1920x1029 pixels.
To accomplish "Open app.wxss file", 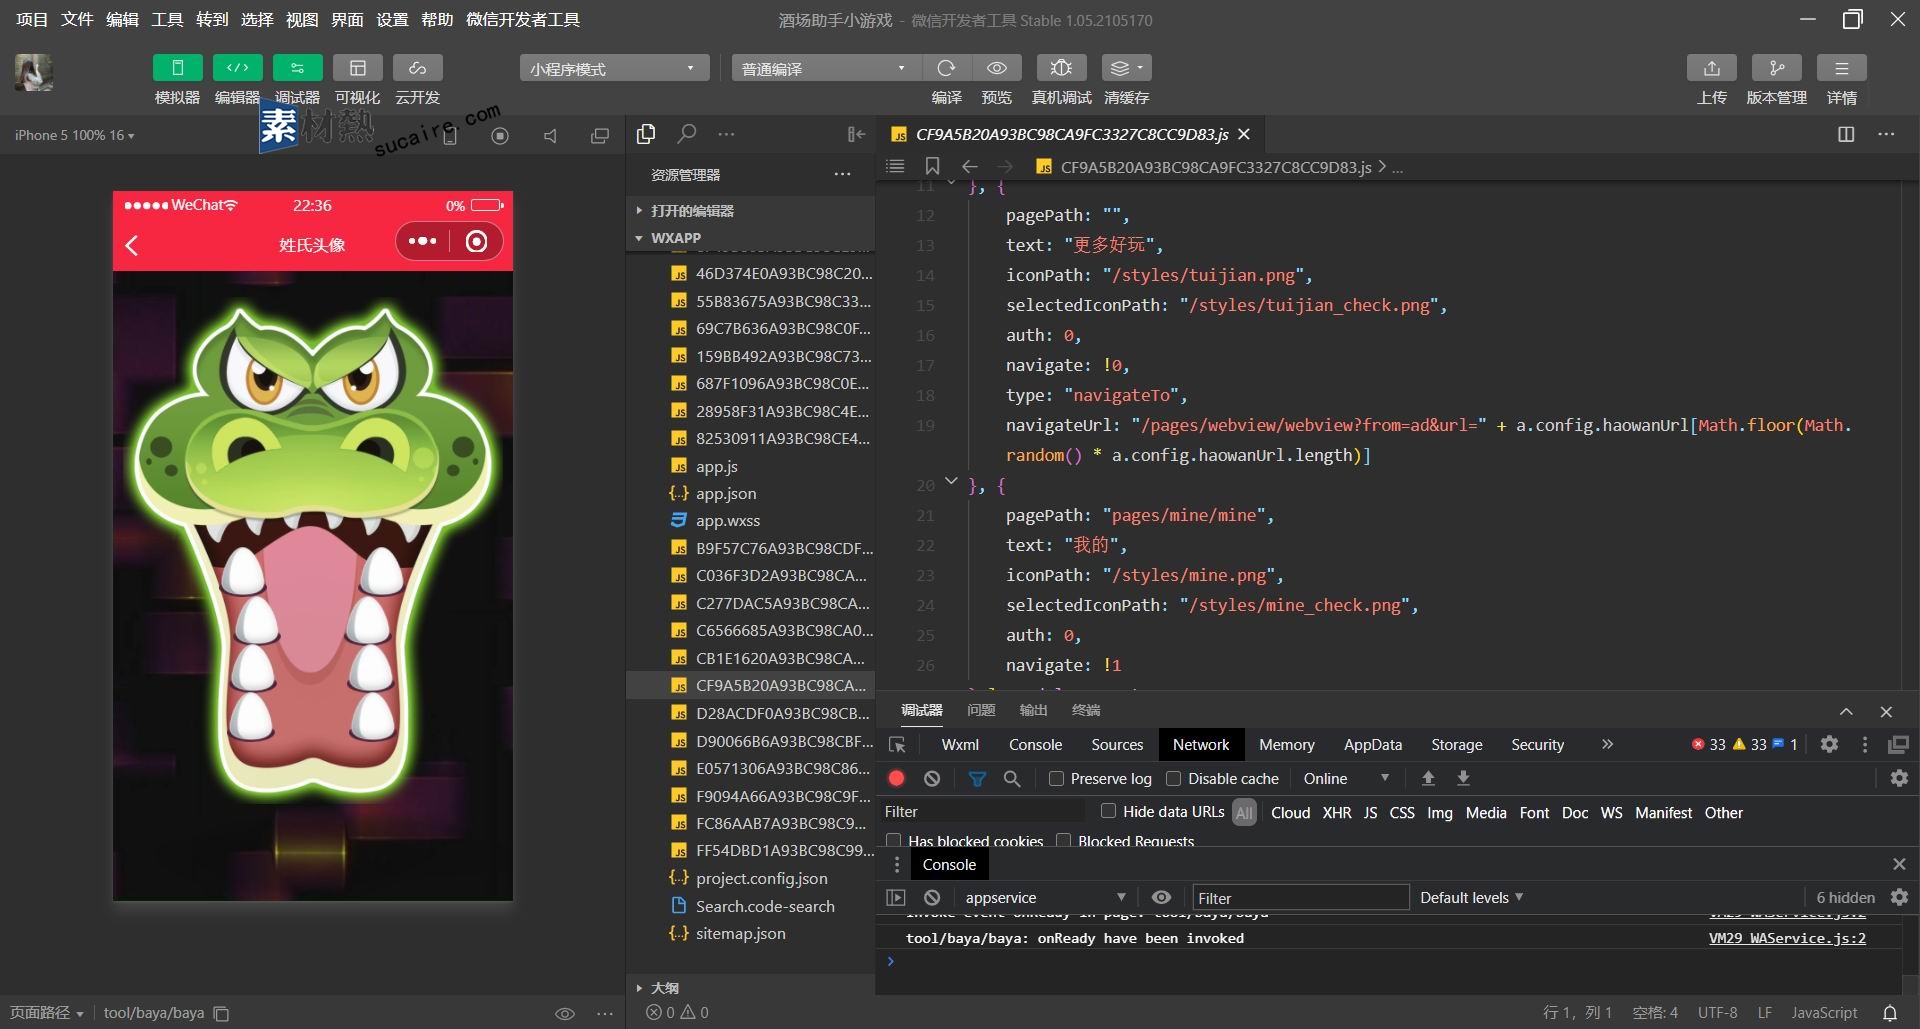I will 728,521.
